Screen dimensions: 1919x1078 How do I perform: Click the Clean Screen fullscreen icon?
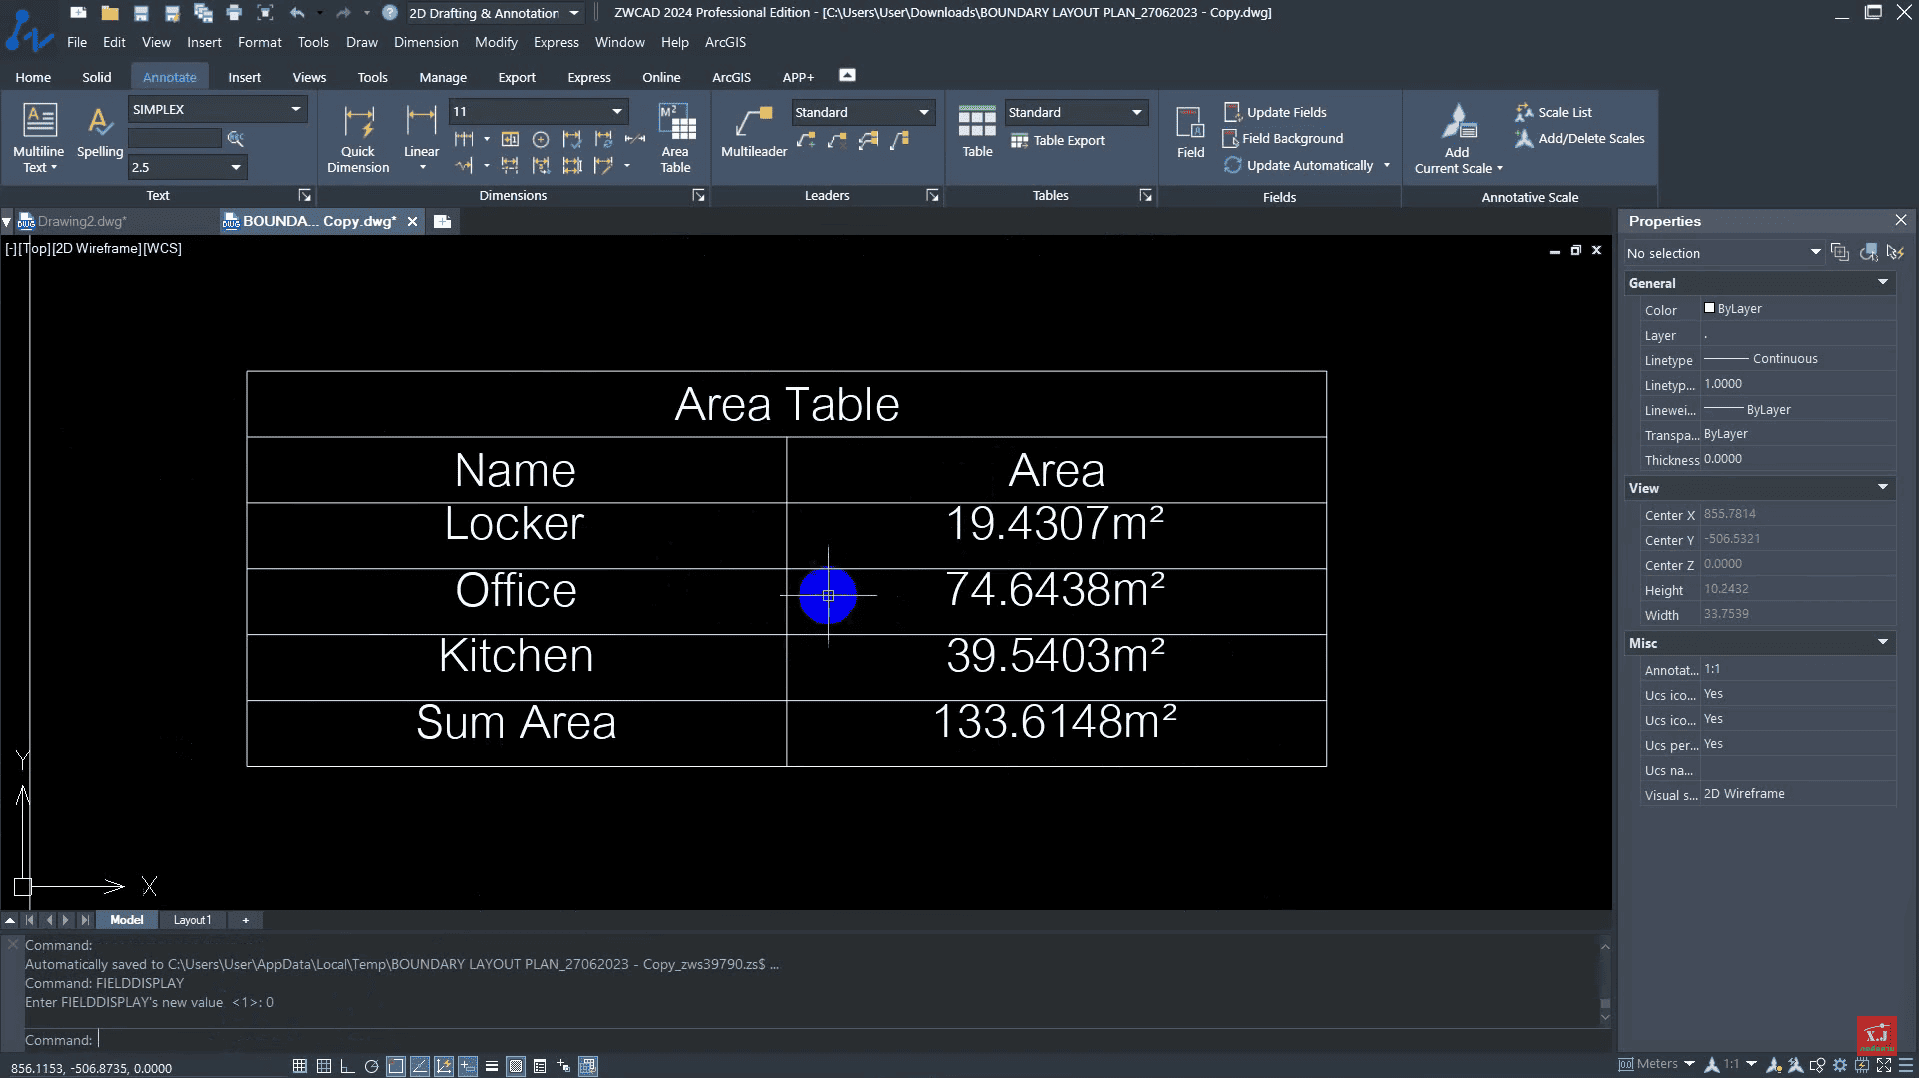pyautogui.click(x=1884, y=1065)
